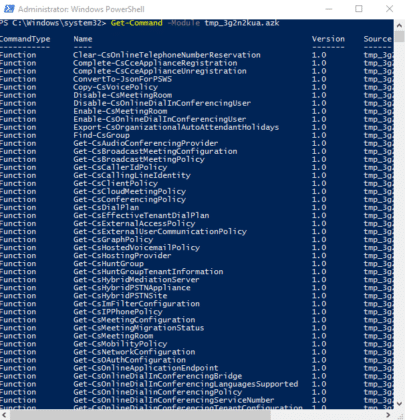Click Get-CsEffectiveTenantDialPlan entry
Viewport: 405px width, 420px height.
[x=141, y=215]
